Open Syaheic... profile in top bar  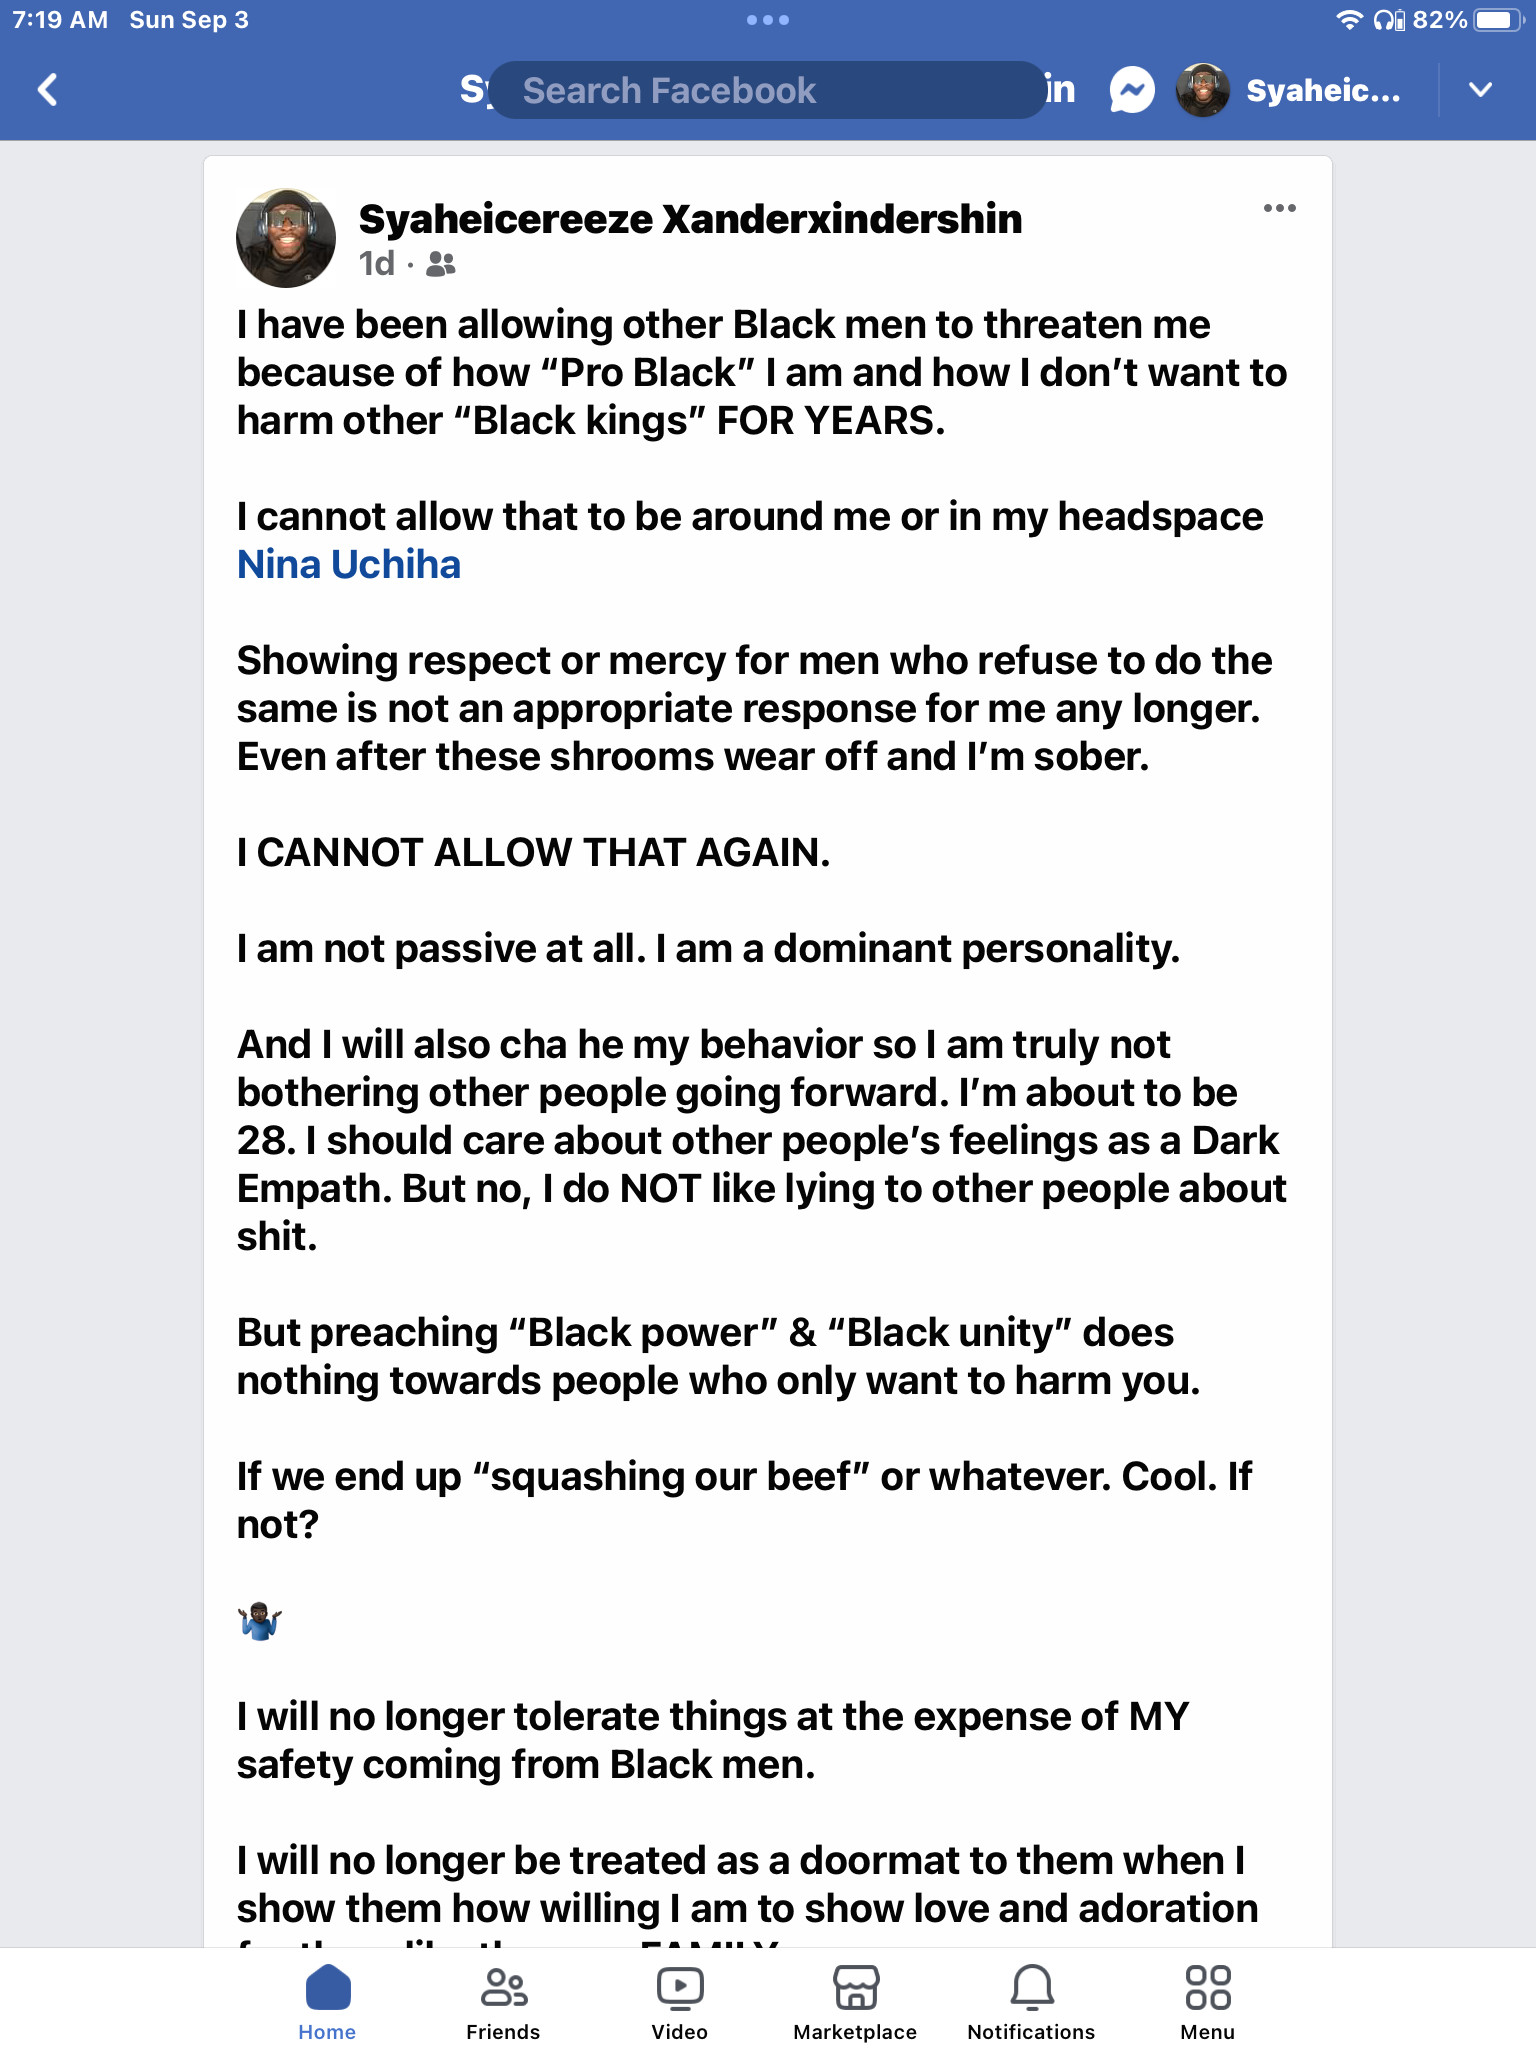pyautogui.click(x=1322, y=90)
